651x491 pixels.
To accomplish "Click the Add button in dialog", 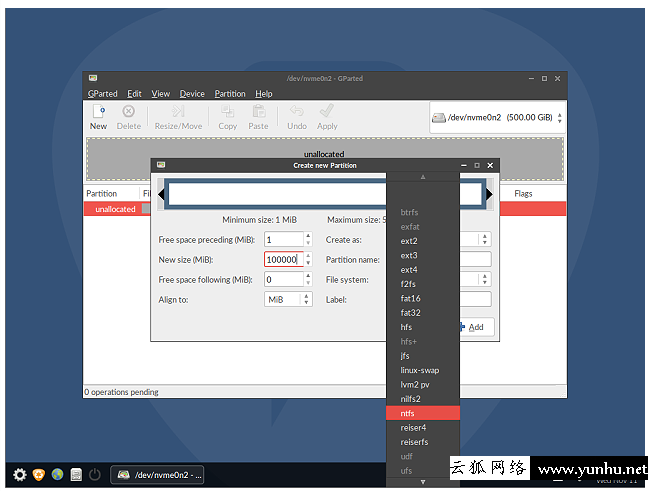I will (x=476, y=327).
